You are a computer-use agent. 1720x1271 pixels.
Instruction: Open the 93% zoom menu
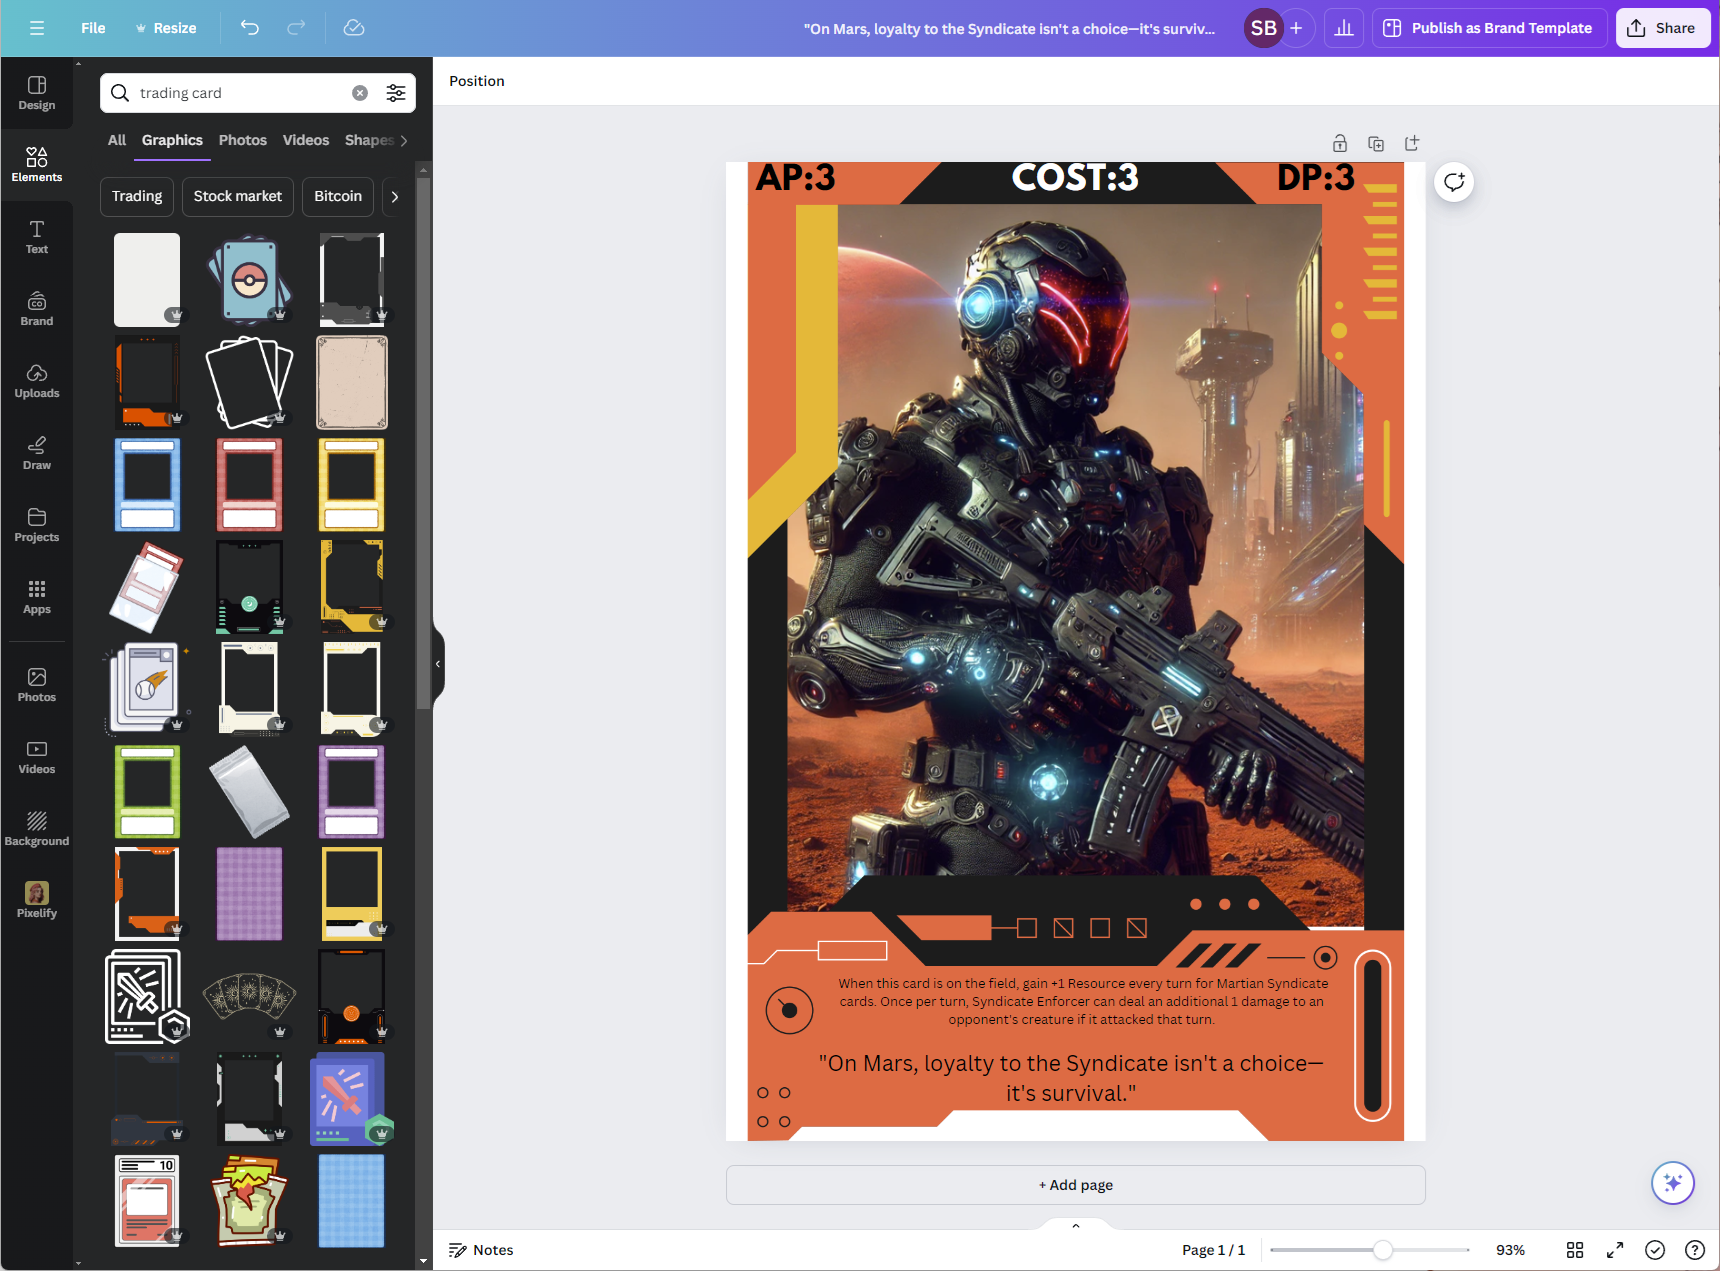click(1510, 1250)
